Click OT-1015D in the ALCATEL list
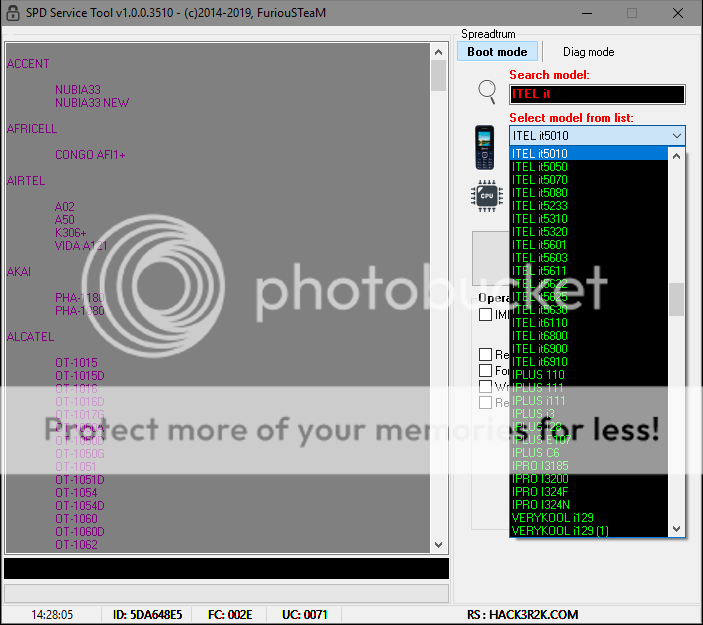The height and width of the screenshot is (625, 703). [80, 376]
